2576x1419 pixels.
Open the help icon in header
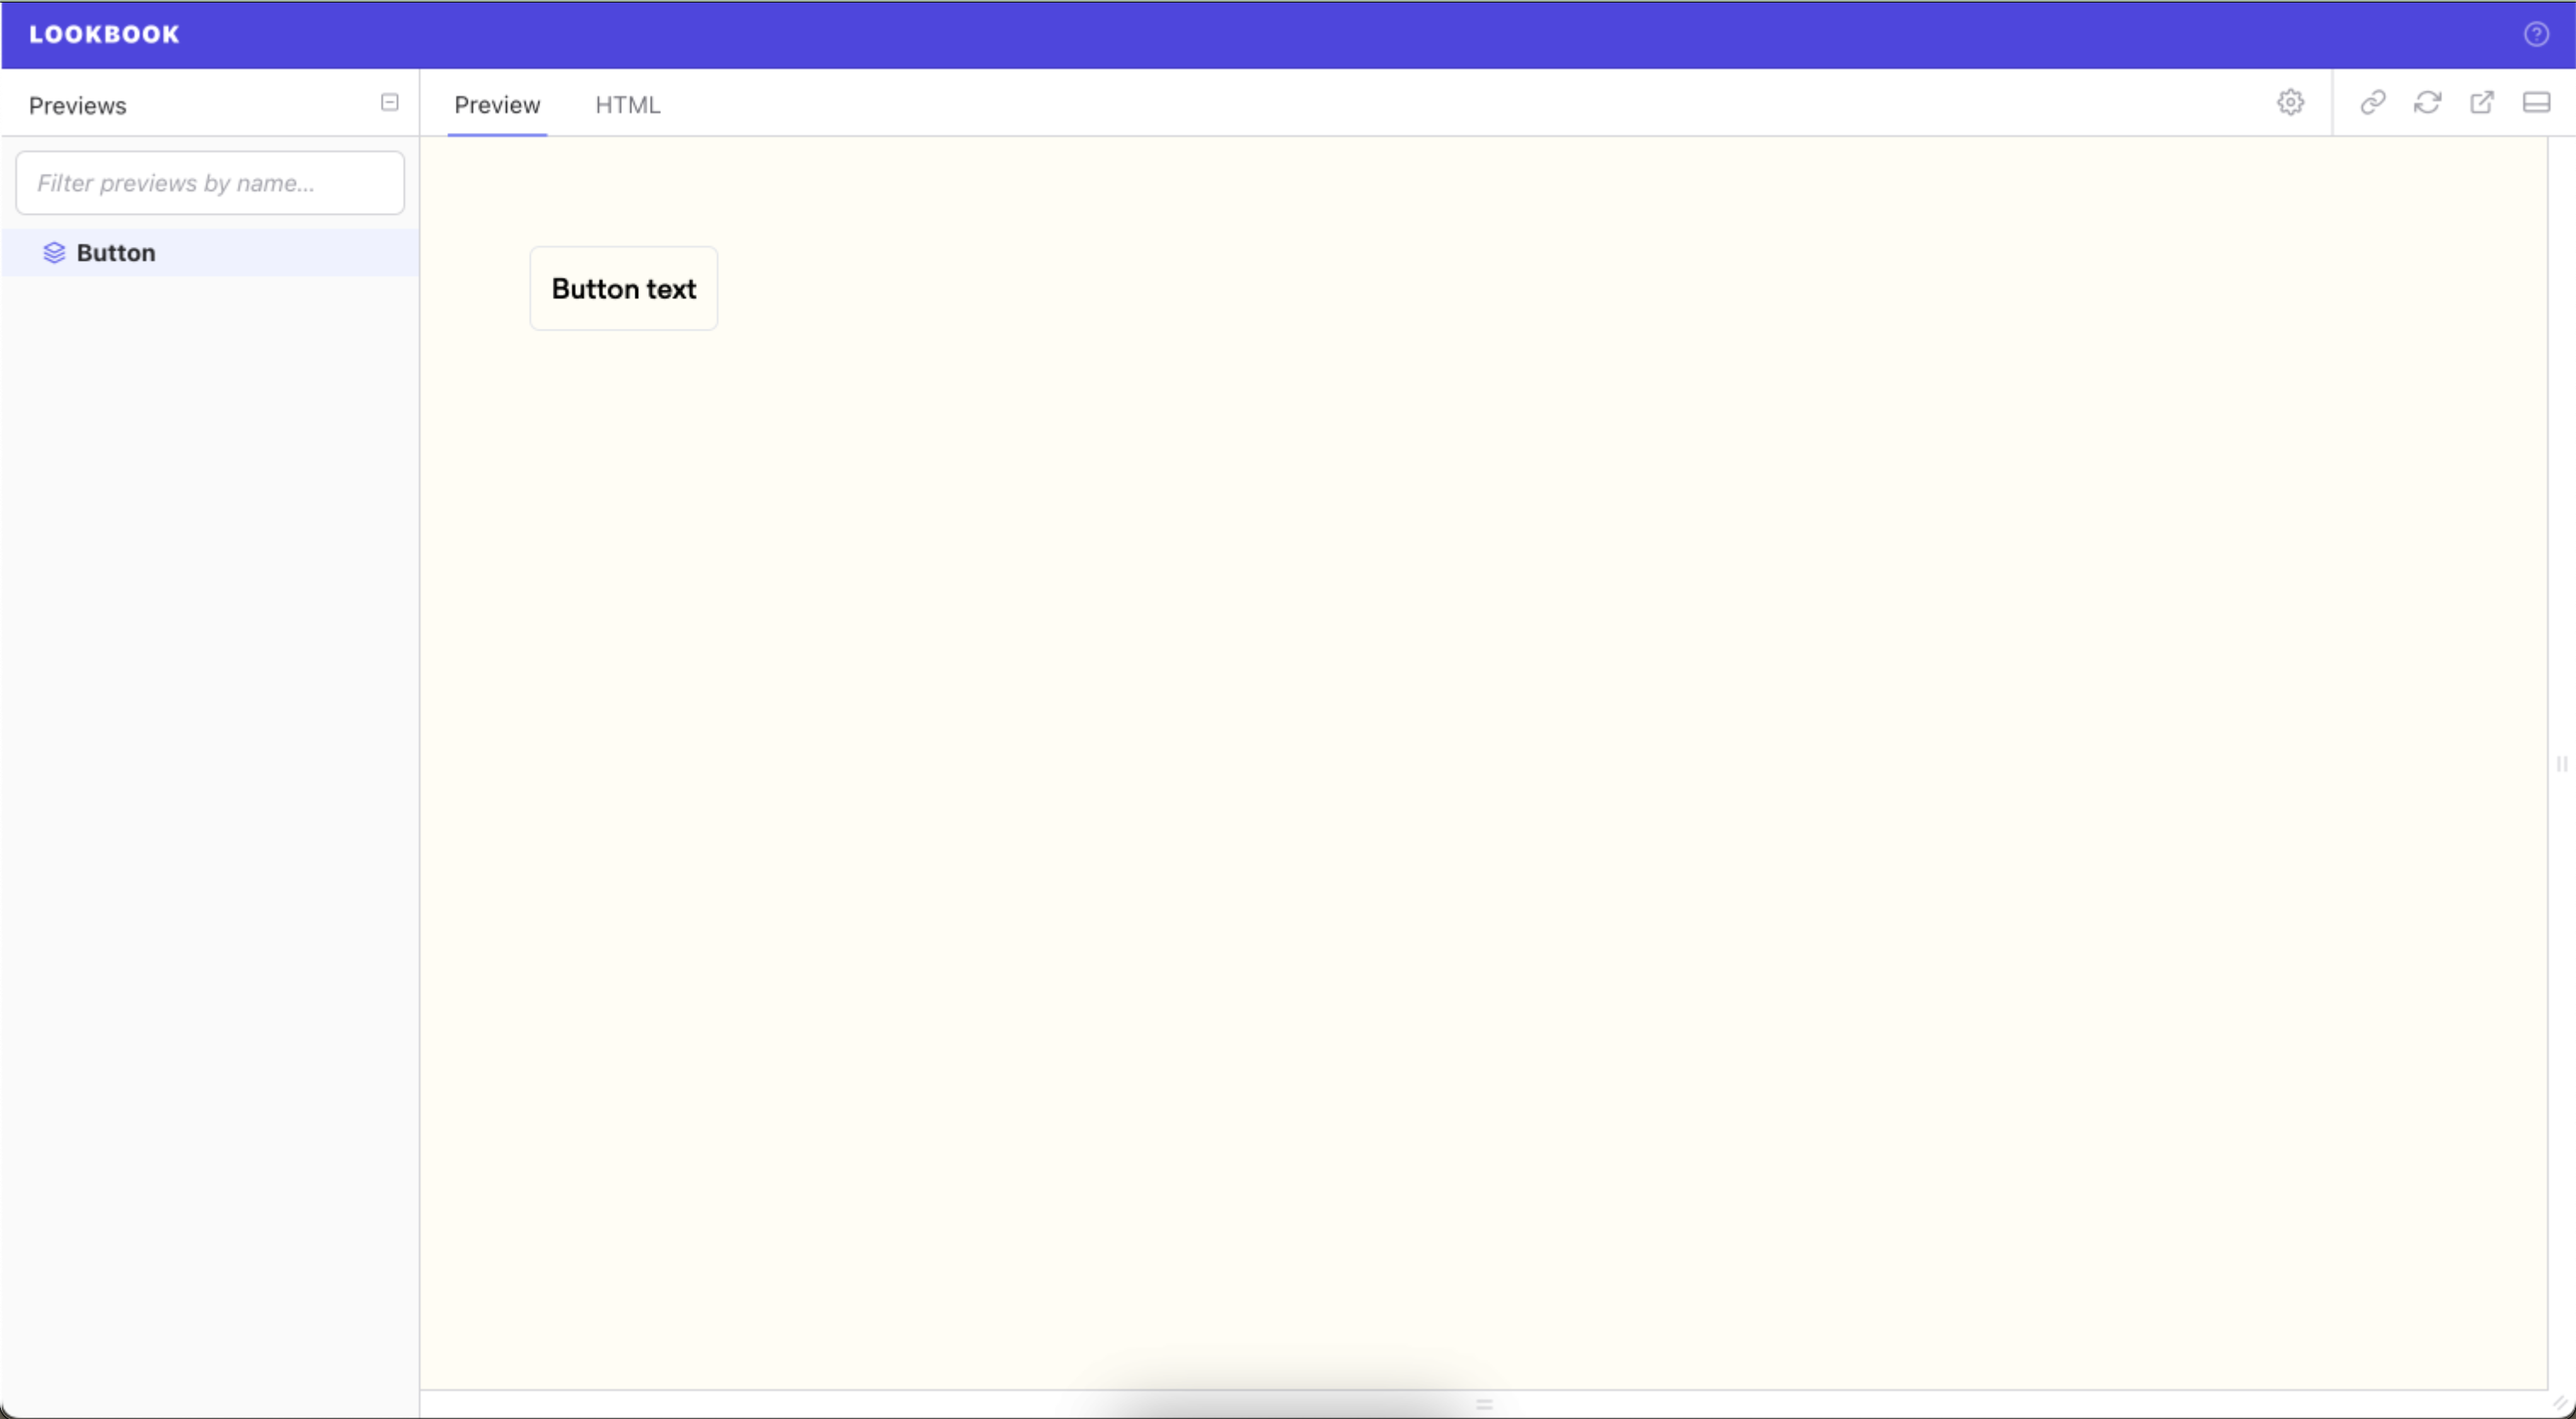click(2535, 34)
